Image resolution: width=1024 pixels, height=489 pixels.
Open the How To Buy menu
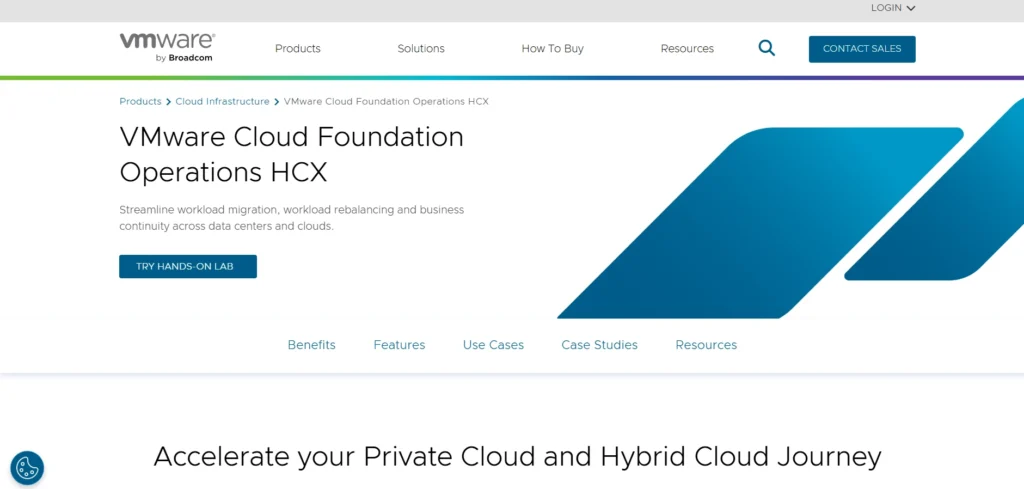pyautogui.click(x=552, y=48)
